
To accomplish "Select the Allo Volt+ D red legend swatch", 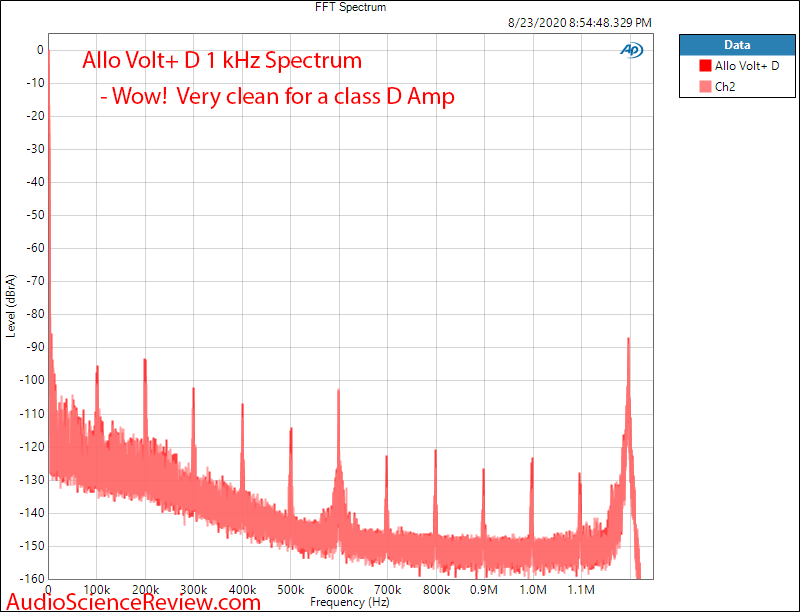I will click(705, 66).
